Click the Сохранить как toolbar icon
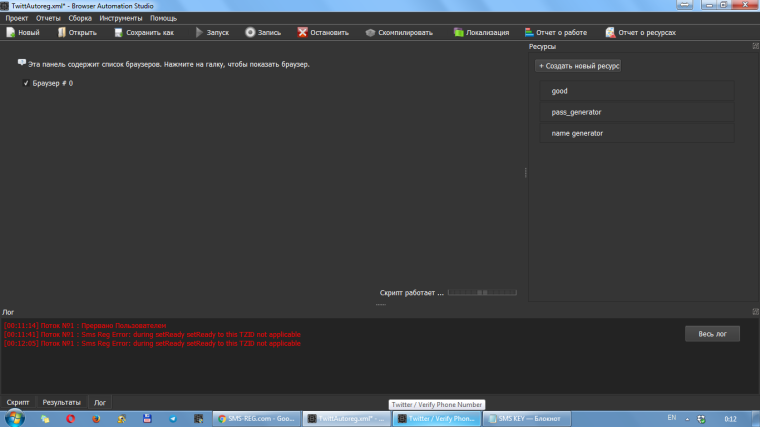This screenshot has width=760, height=427. 118,32
